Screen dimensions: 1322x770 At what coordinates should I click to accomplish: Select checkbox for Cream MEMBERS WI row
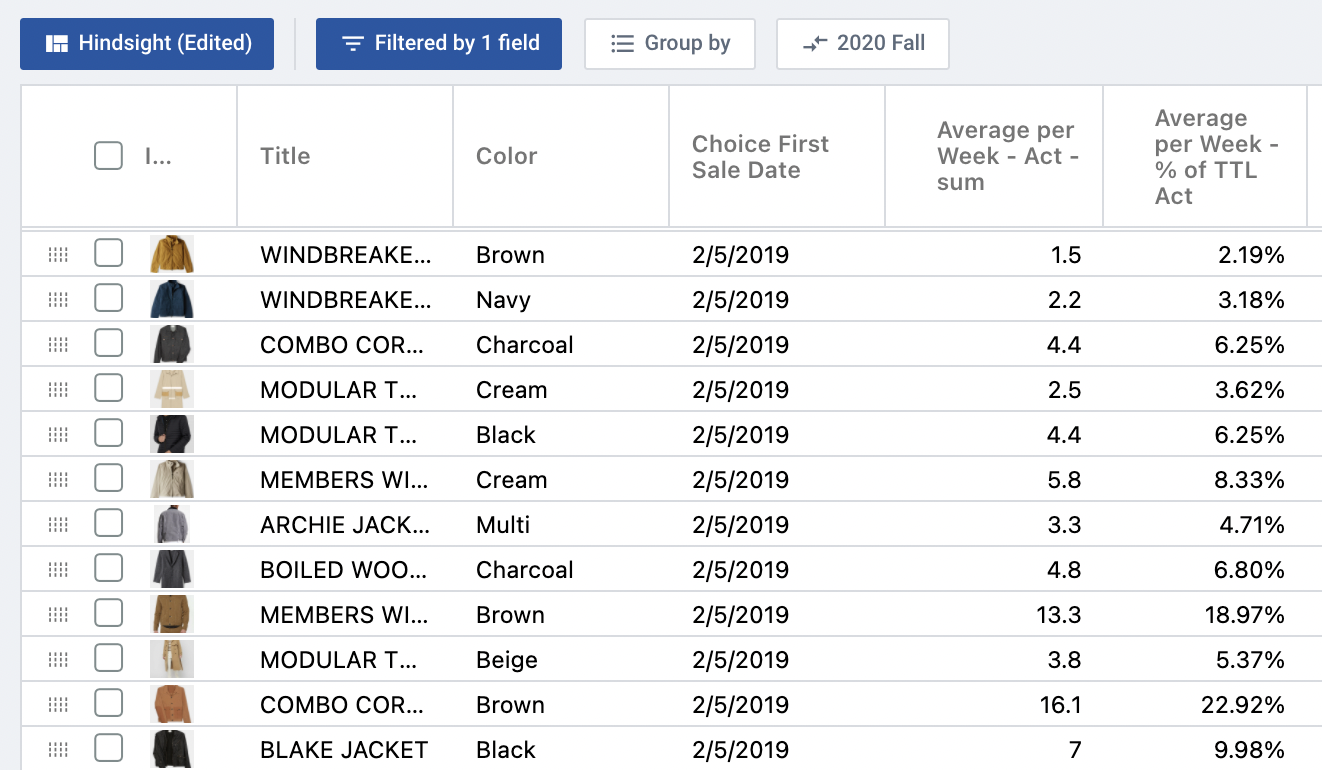(108, 478)
